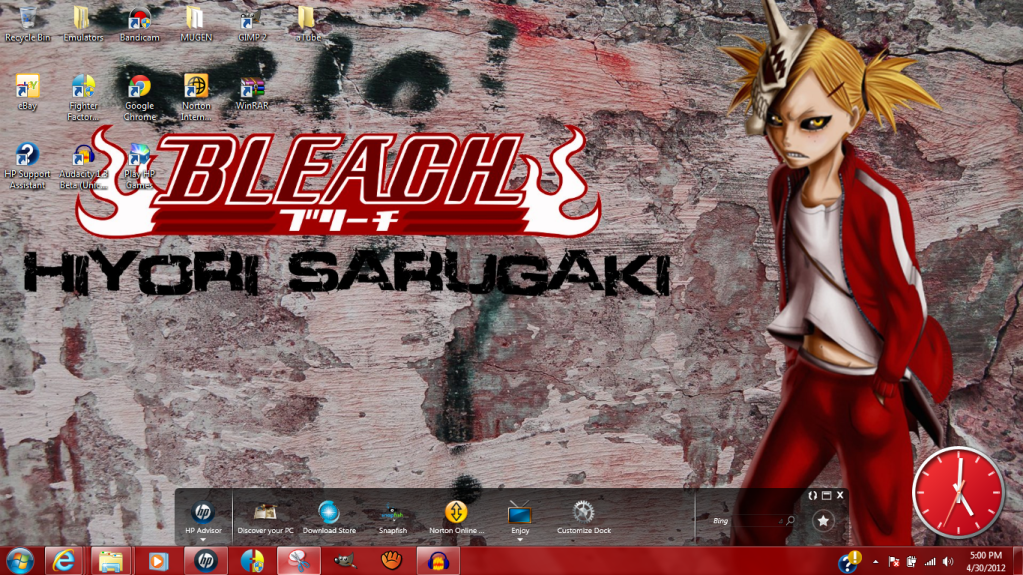The height and width of the screenshot is (575, 1023).
Task: Click the power battery tray icon
Action: point(911,562)
